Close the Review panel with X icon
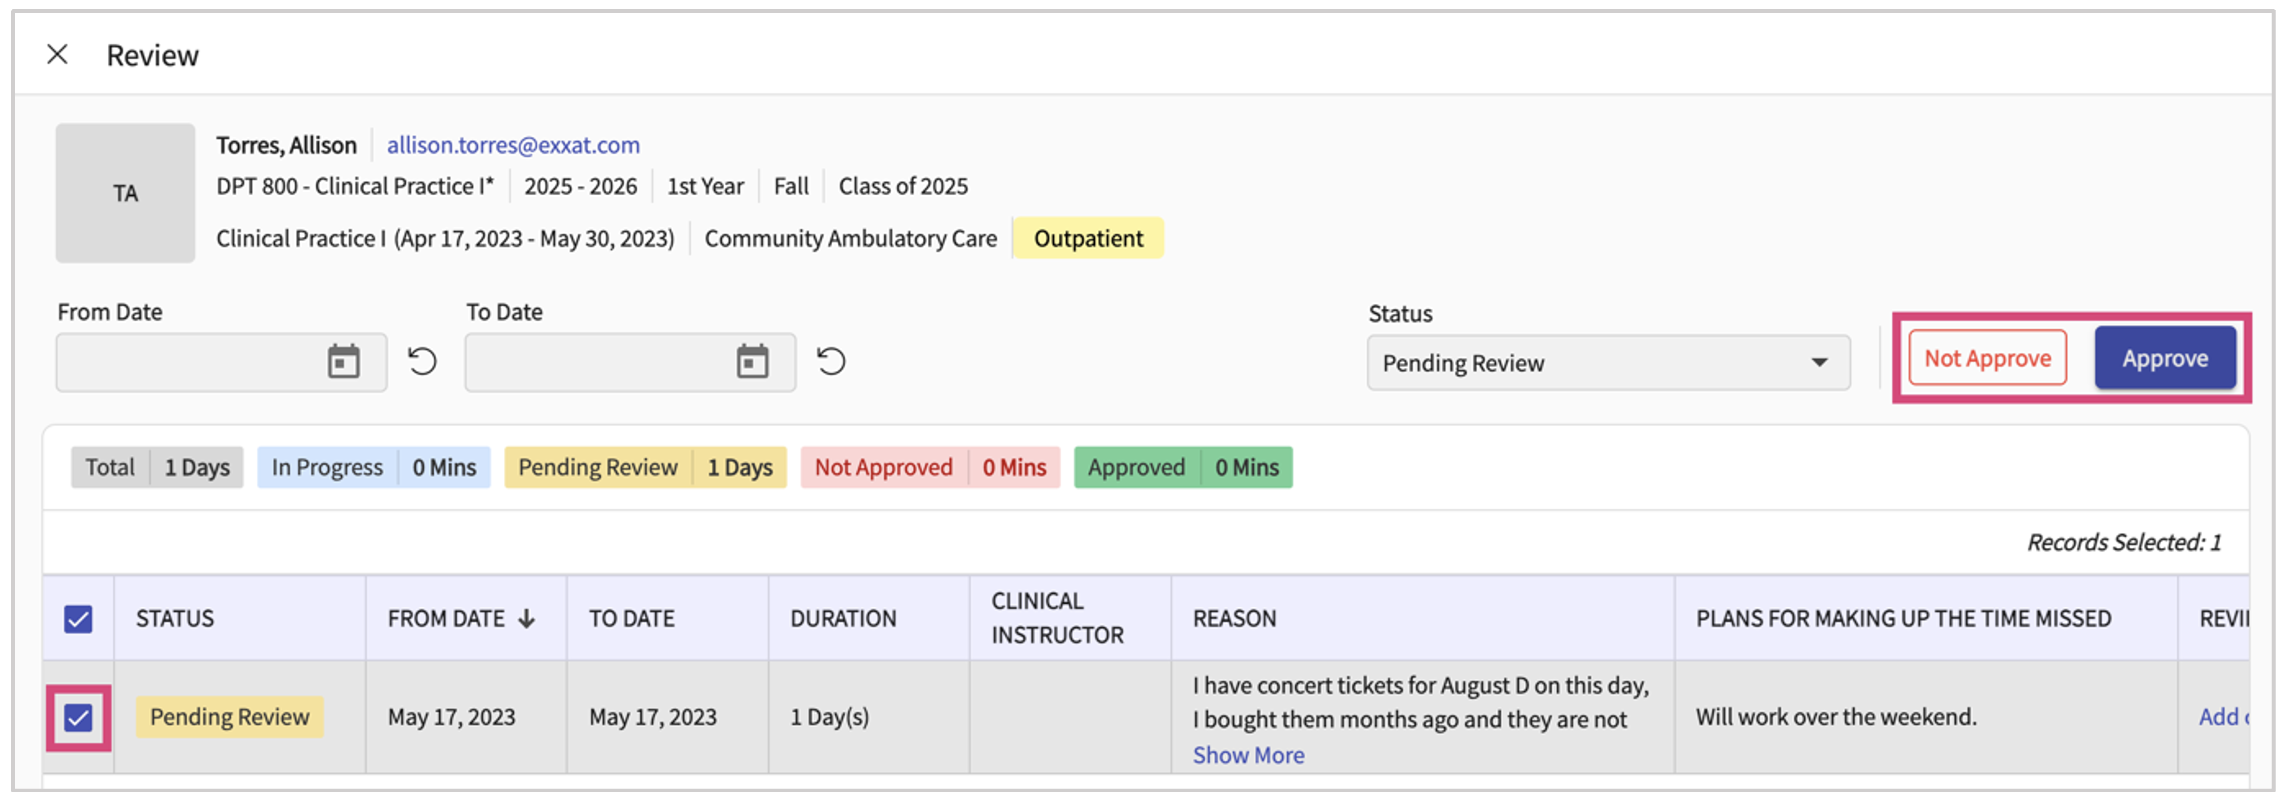Screen dimensions: 2284x802 click(58, 54)
